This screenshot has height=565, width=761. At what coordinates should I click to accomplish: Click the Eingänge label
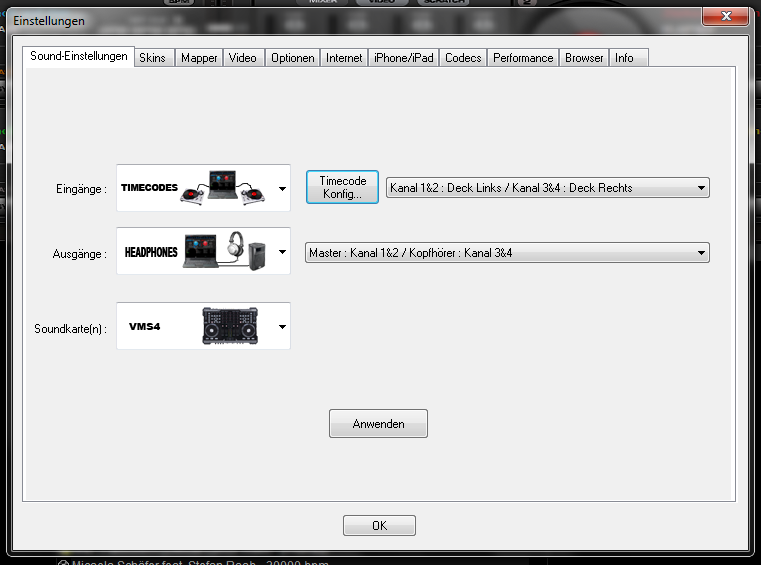(x=81, y=189)
